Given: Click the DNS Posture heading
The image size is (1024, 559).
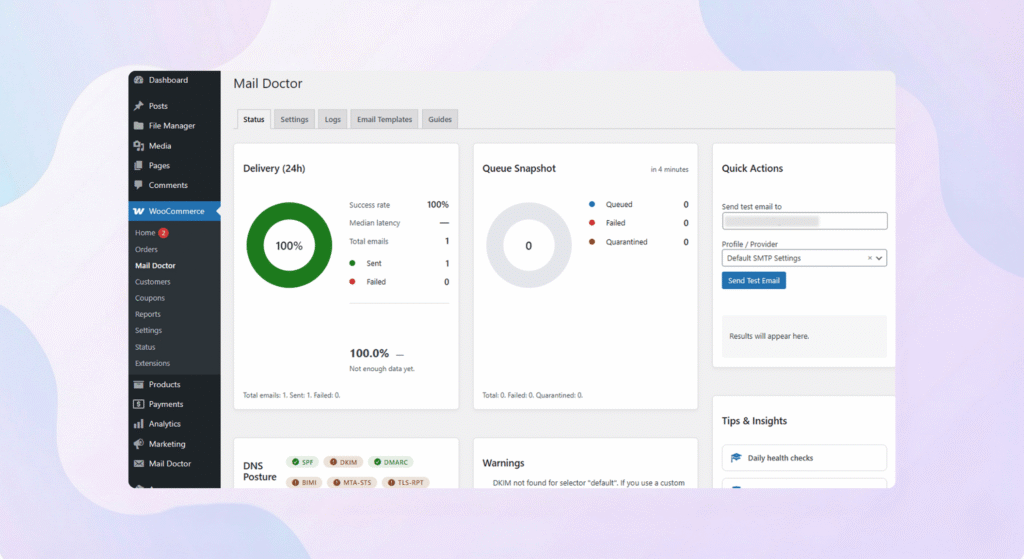Looking at the screenshot, I should click(259, 471).
